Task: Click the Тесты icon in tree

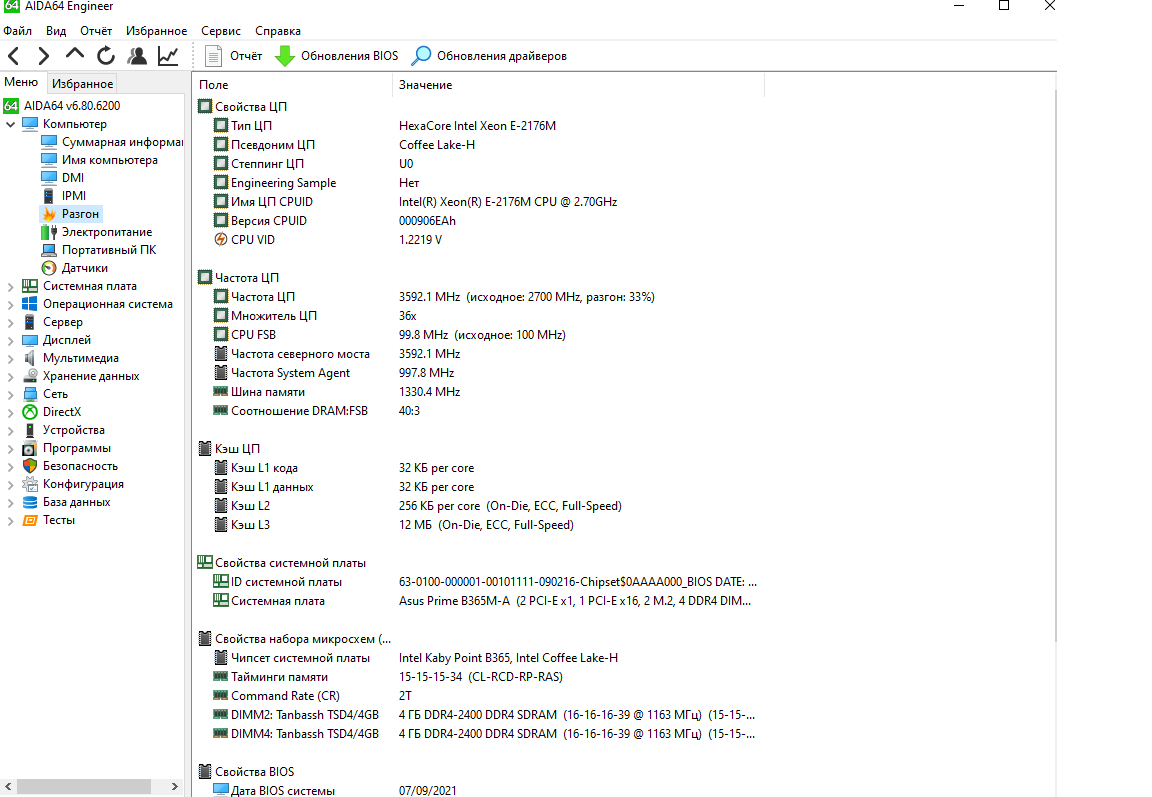Action: pyautogui.click(x=30, y=520)
